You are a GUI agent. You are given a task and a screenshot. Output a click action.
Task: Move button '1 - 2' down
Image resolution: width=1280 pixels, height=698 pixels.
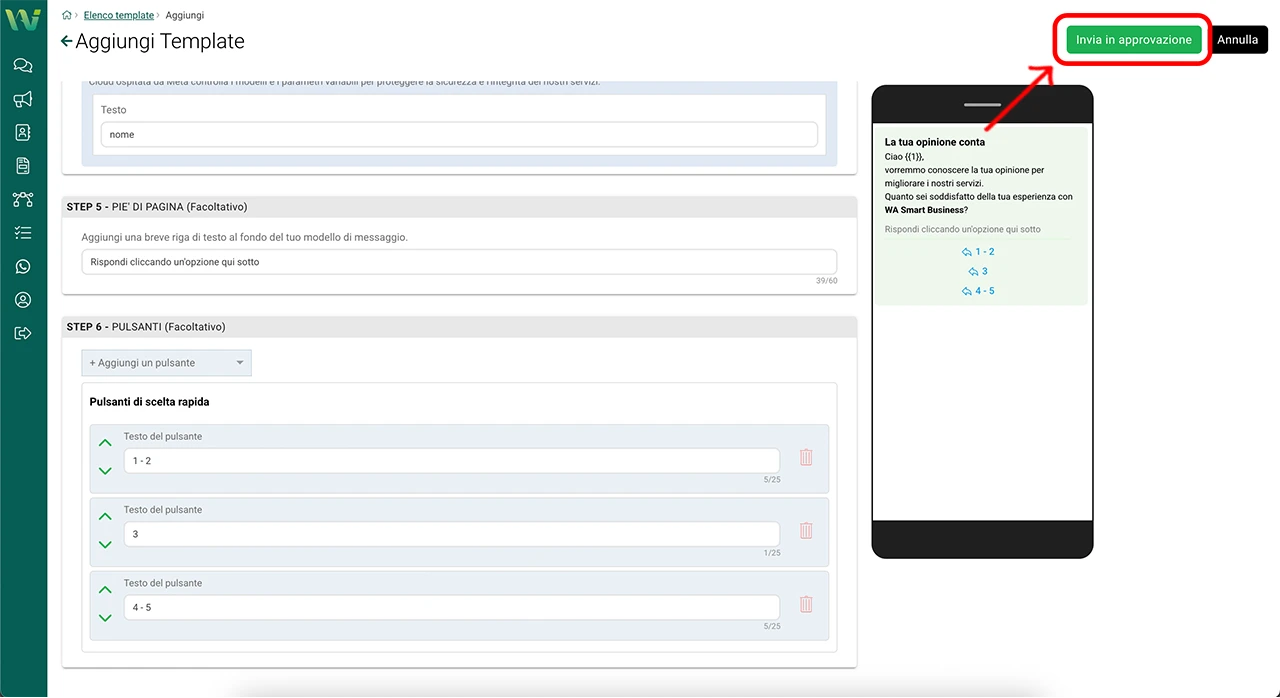[x=105, y=471]
